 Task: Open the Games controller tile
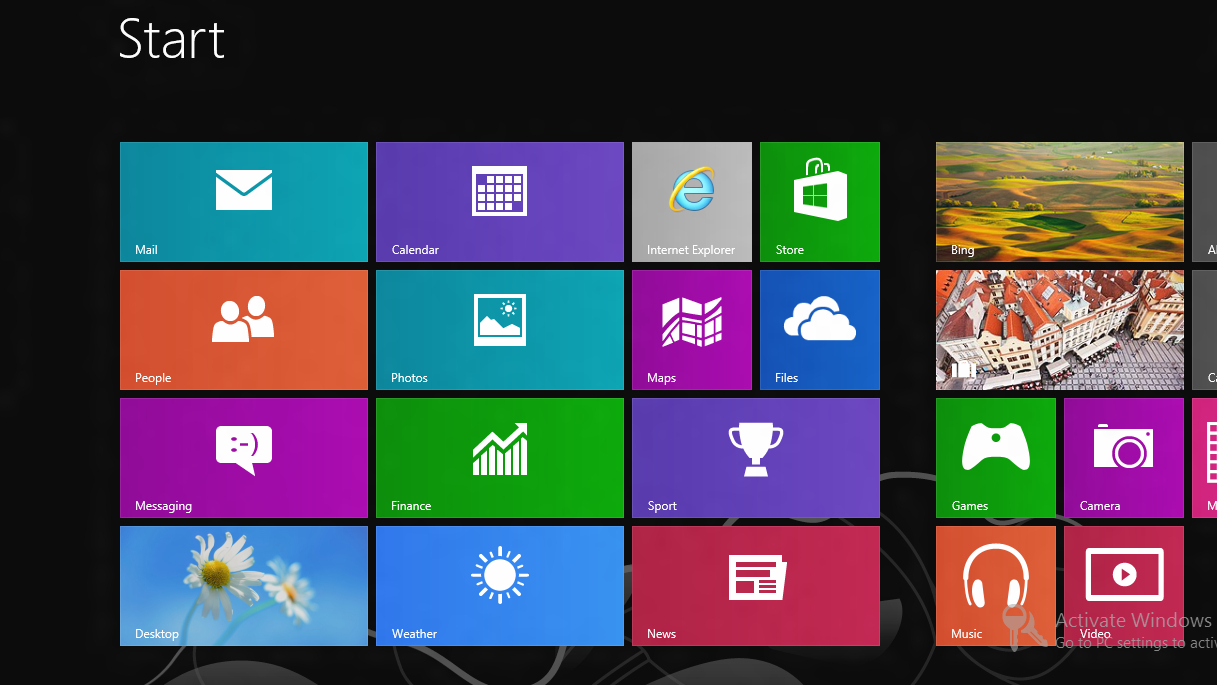pyautogui.click(x=995, y=457)
